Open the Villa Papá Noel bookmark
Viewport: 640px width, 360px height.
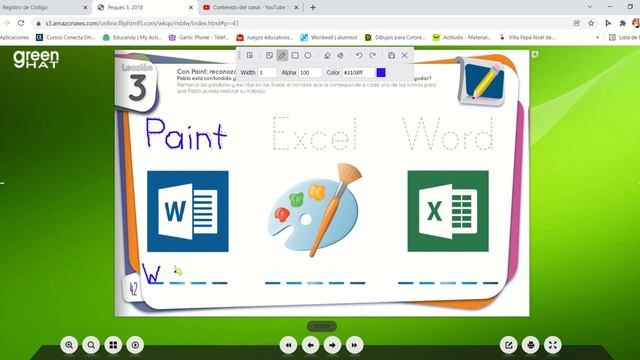click(527, 37)
